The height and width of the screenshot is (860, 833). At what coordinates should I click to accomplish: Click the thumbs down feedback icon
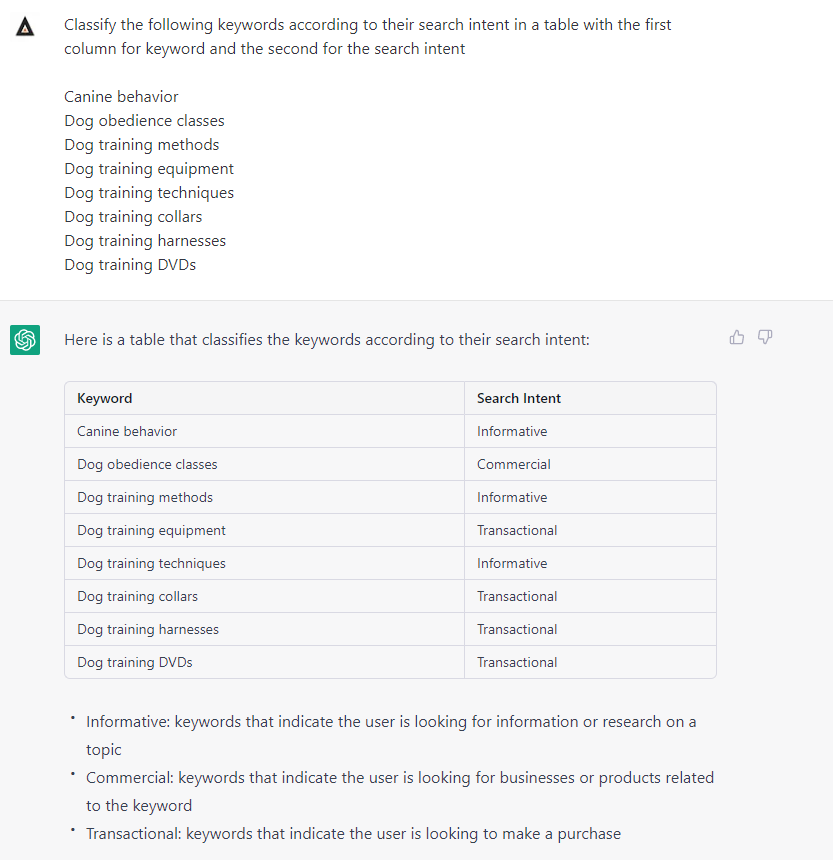point(764,337)
